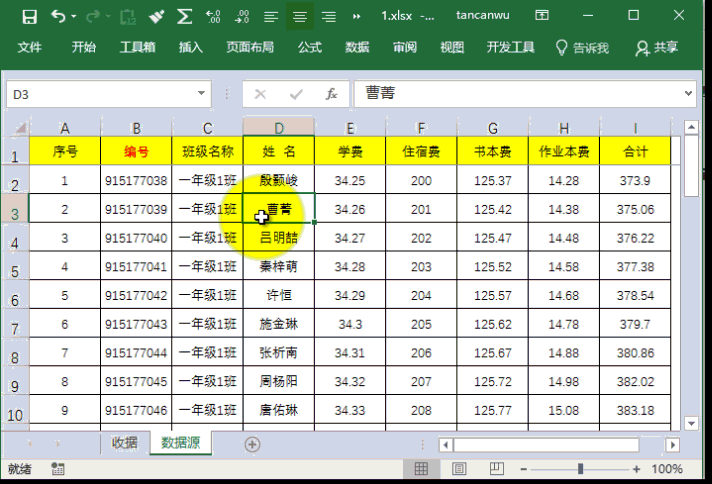Viewport: 712px width, 484px height.
Task: Click the zoom slider handle
Action: [x=580, y=469]
